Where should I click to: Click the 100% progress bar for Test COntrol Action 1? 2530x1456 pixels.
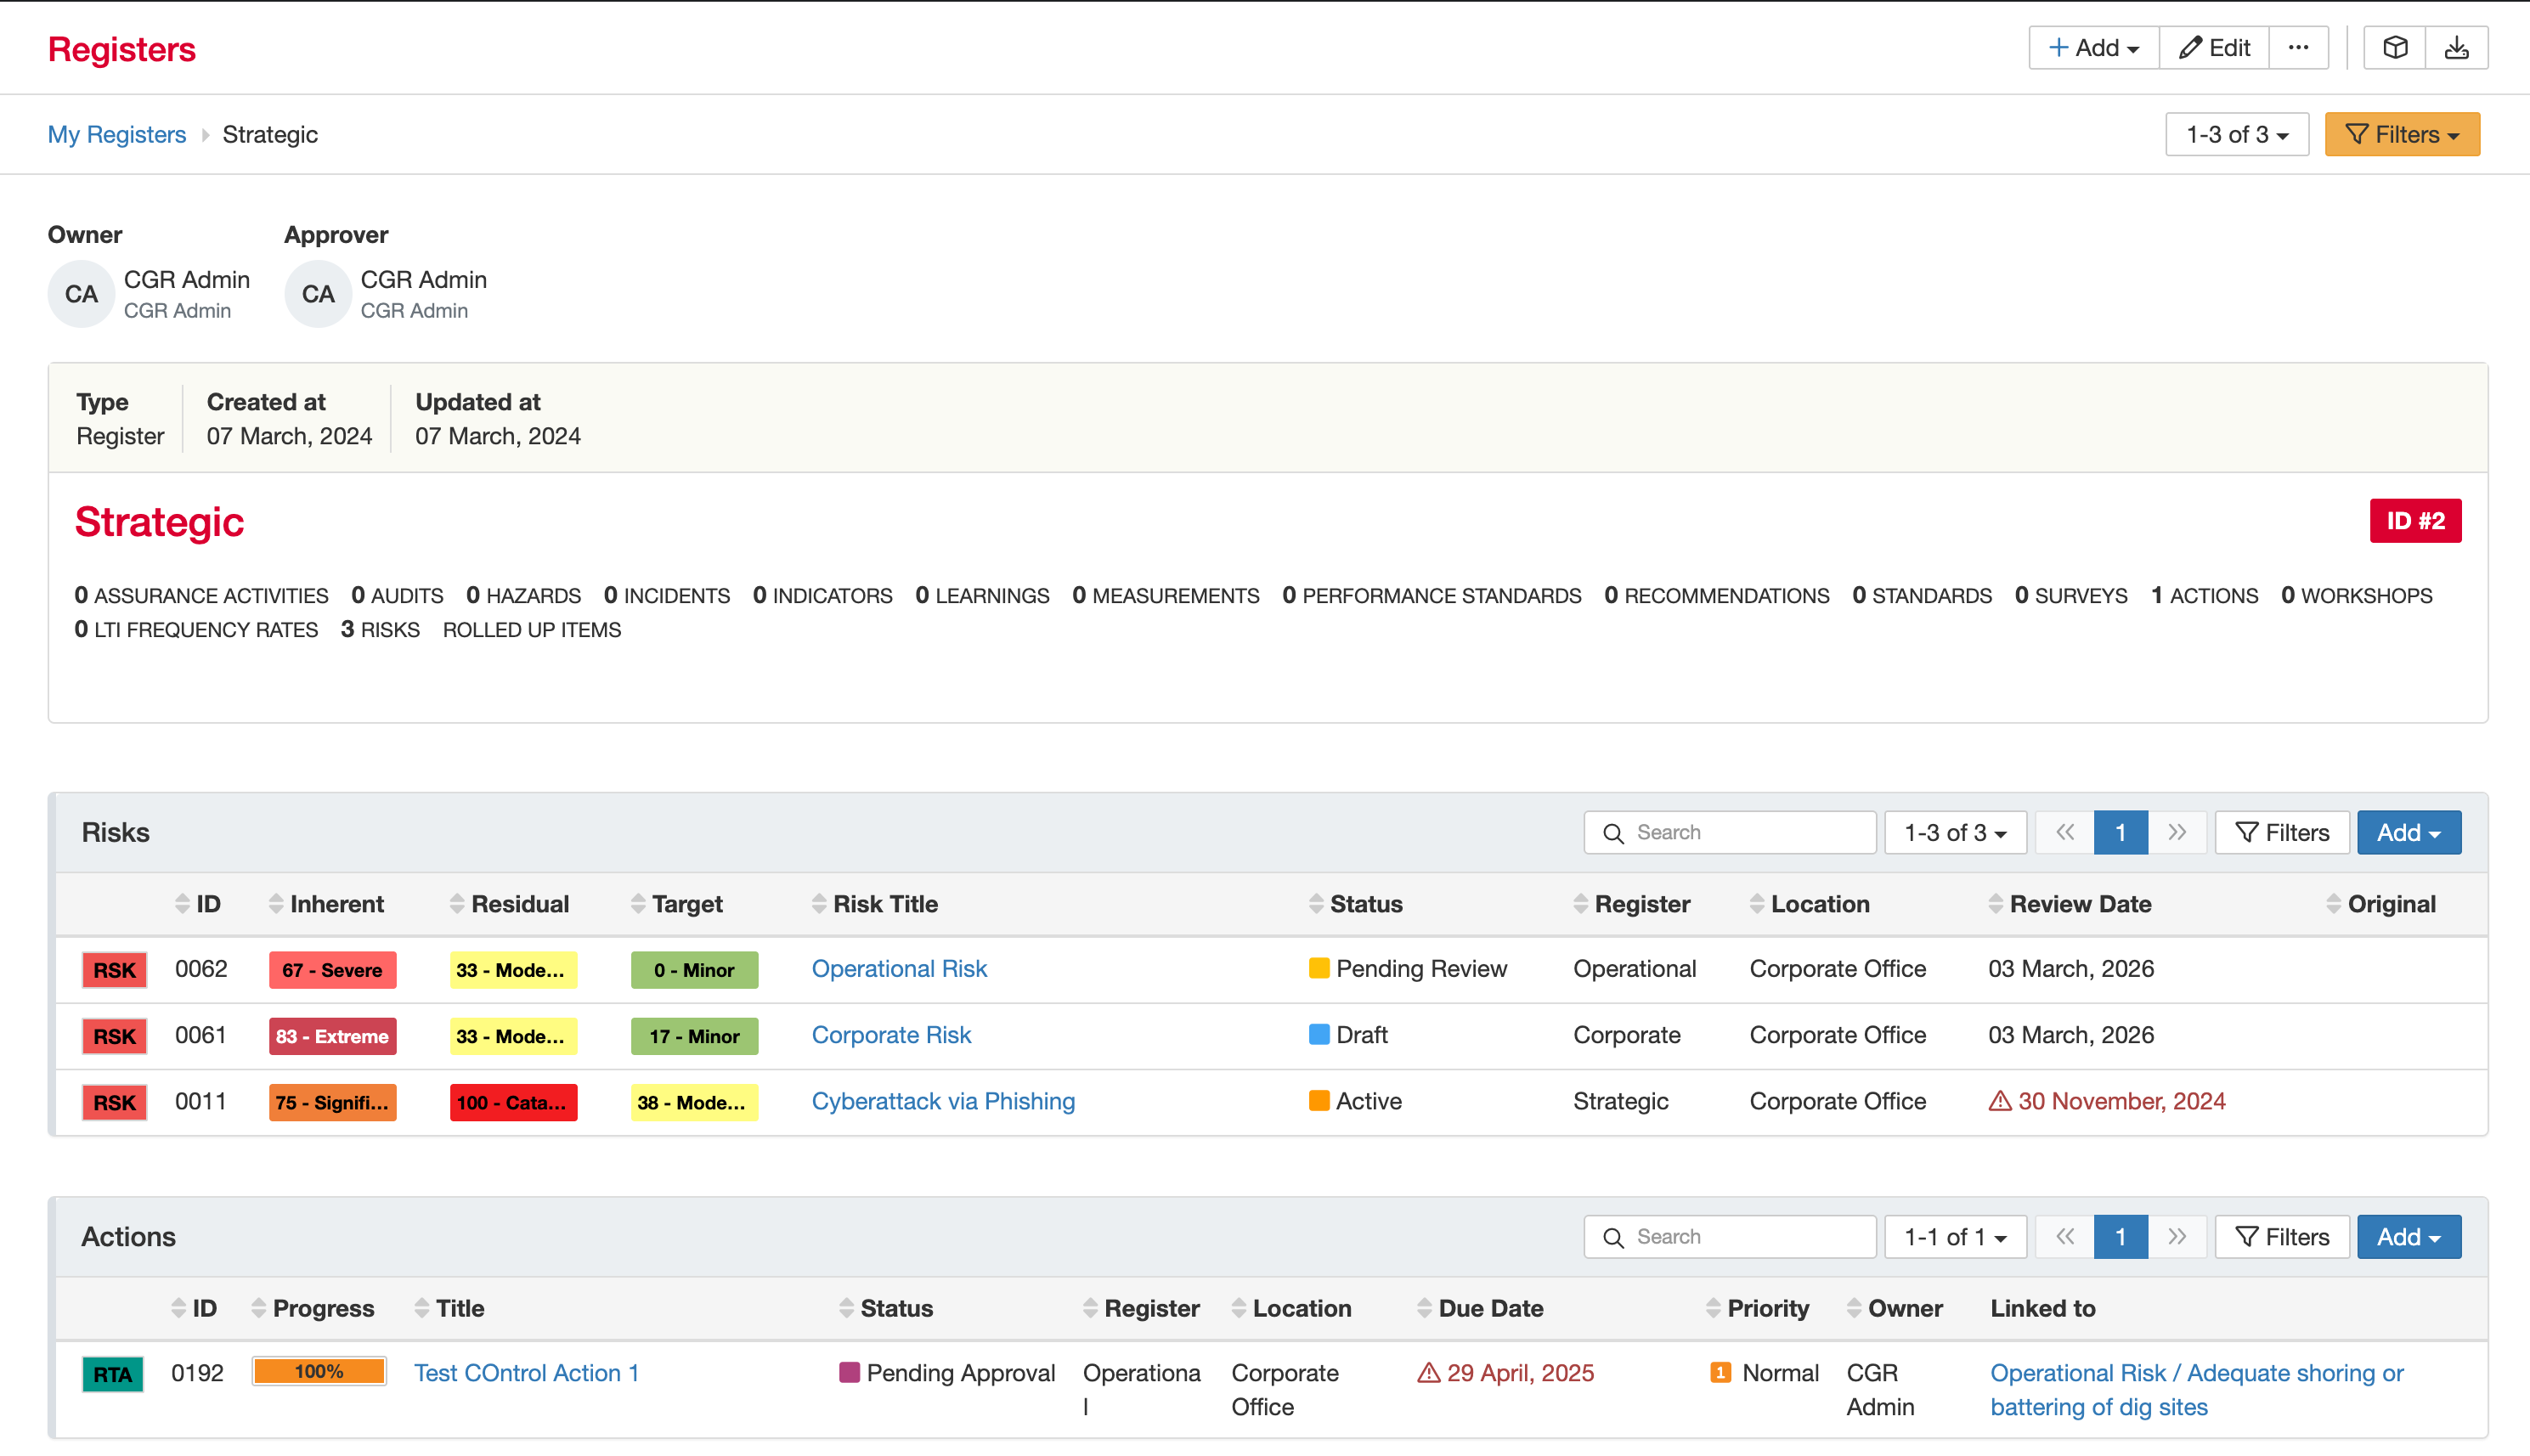319,1371
